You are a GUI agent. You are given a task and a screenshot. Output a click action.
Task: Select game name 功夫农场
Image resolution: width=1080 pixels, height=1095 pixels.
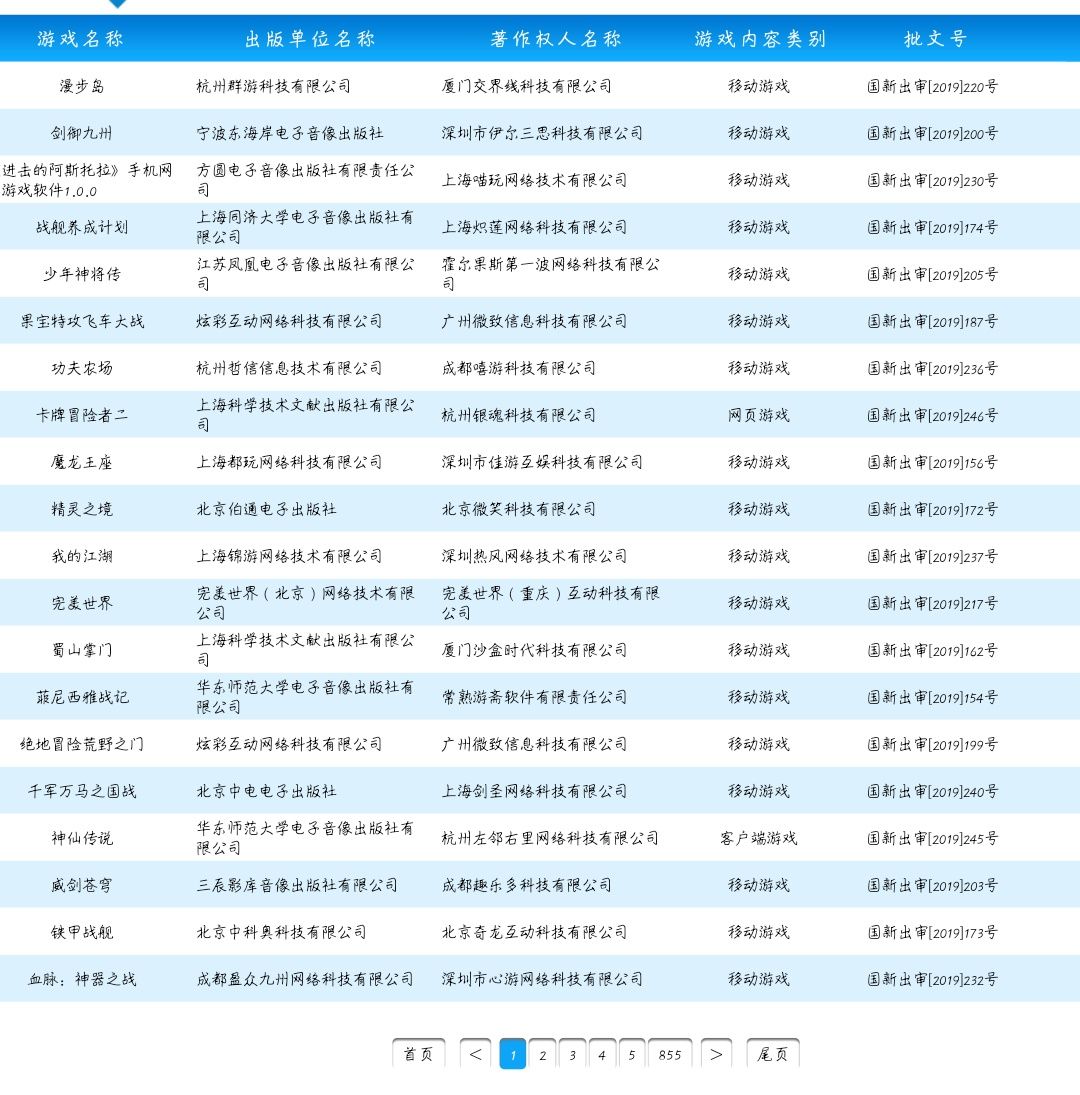[x=82, y=368]
